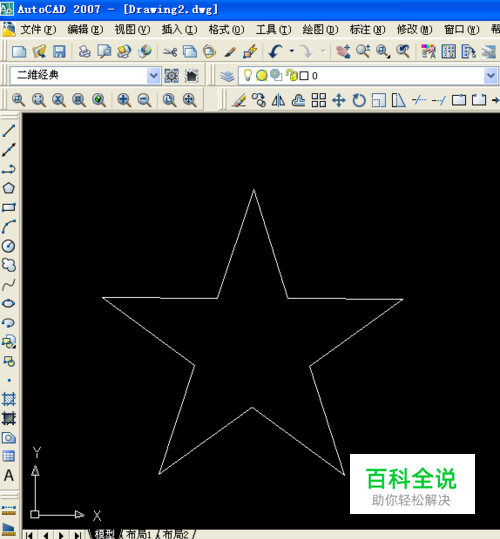Switch to the 布局1 tab

click(x=138, y=534)
